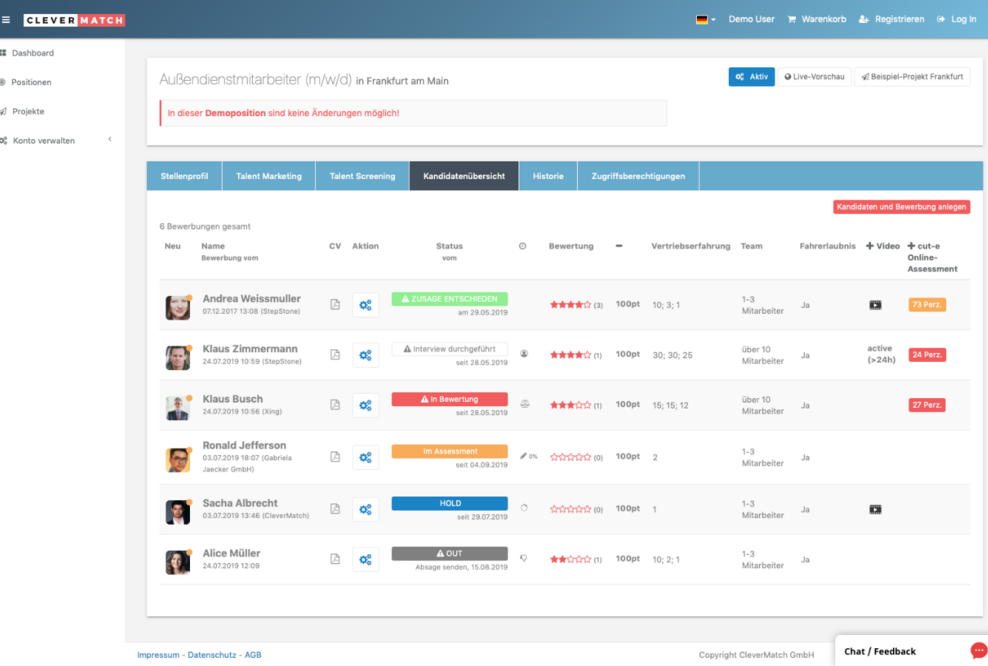Viewport: 988px width, 666px height.
Task: Click the Aktion gears icon for Klaus Busch
Action: pyautogui.click(x=366, y=405)
